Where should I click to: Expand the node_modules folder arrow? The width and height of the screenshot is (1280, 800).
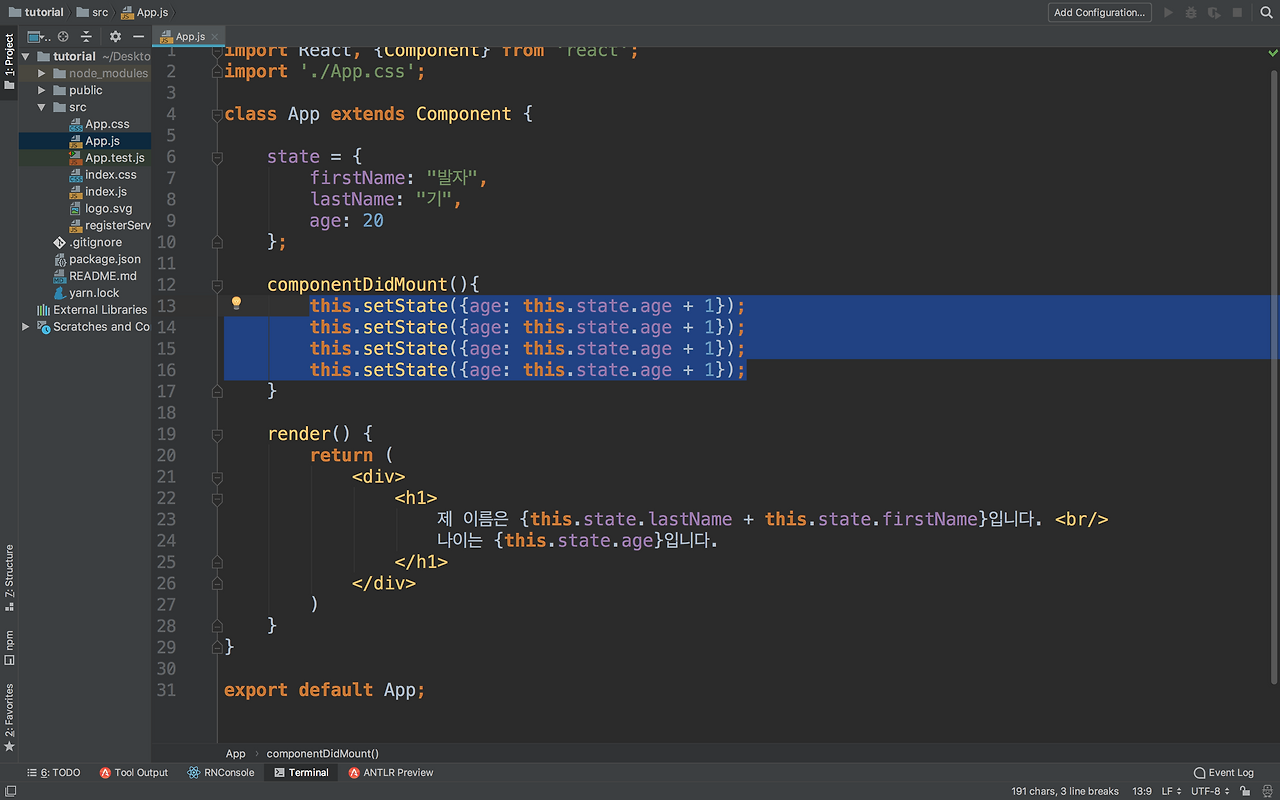pos(42,74)
